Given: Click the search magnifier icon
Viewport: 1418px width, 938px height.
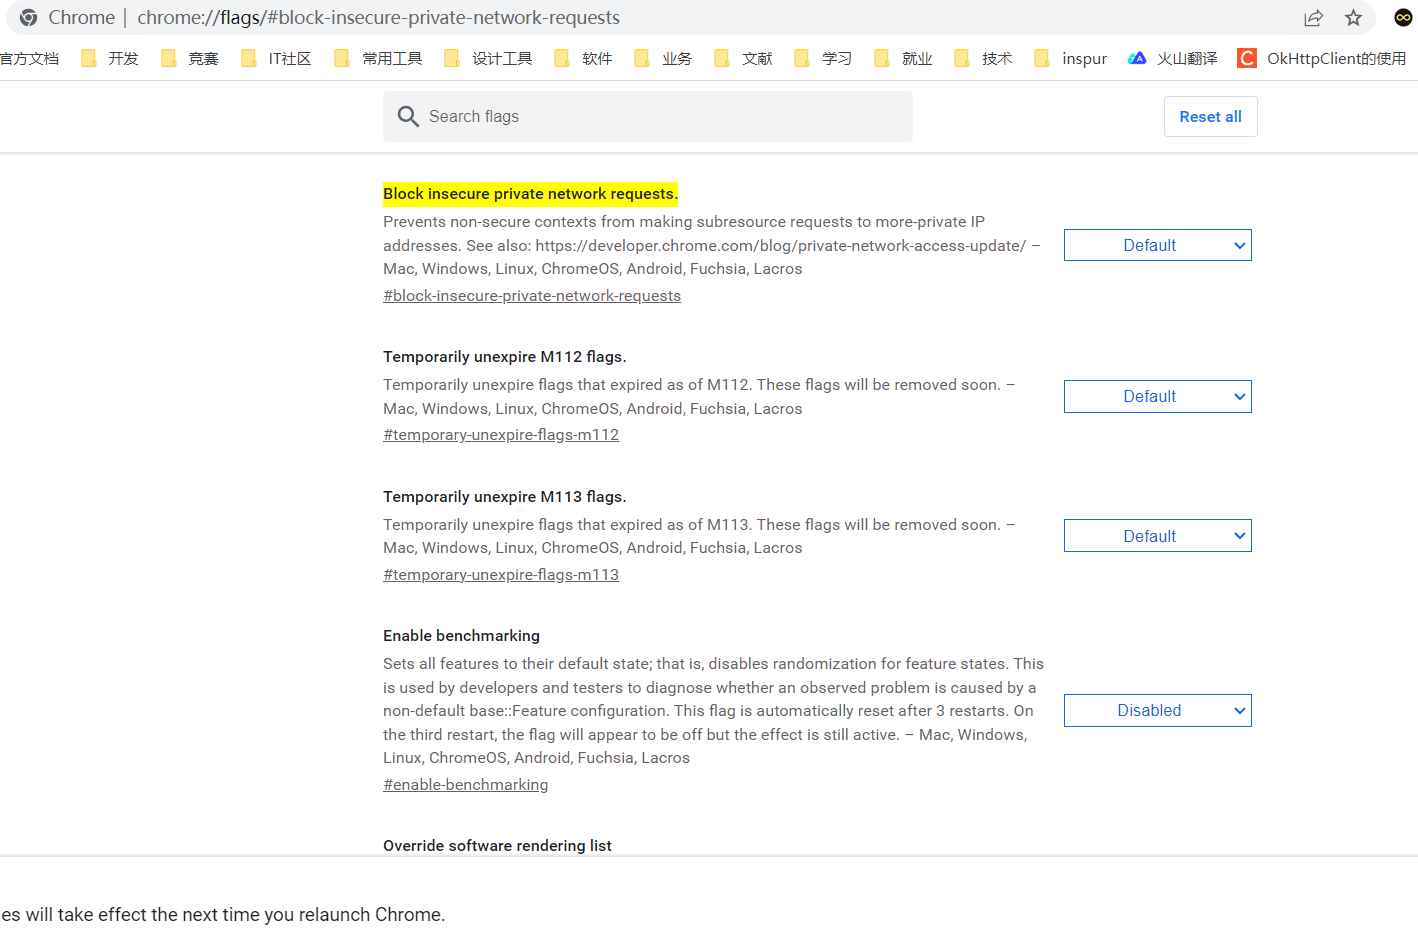Looking at the screenshot, I should (x=407, y=116).
